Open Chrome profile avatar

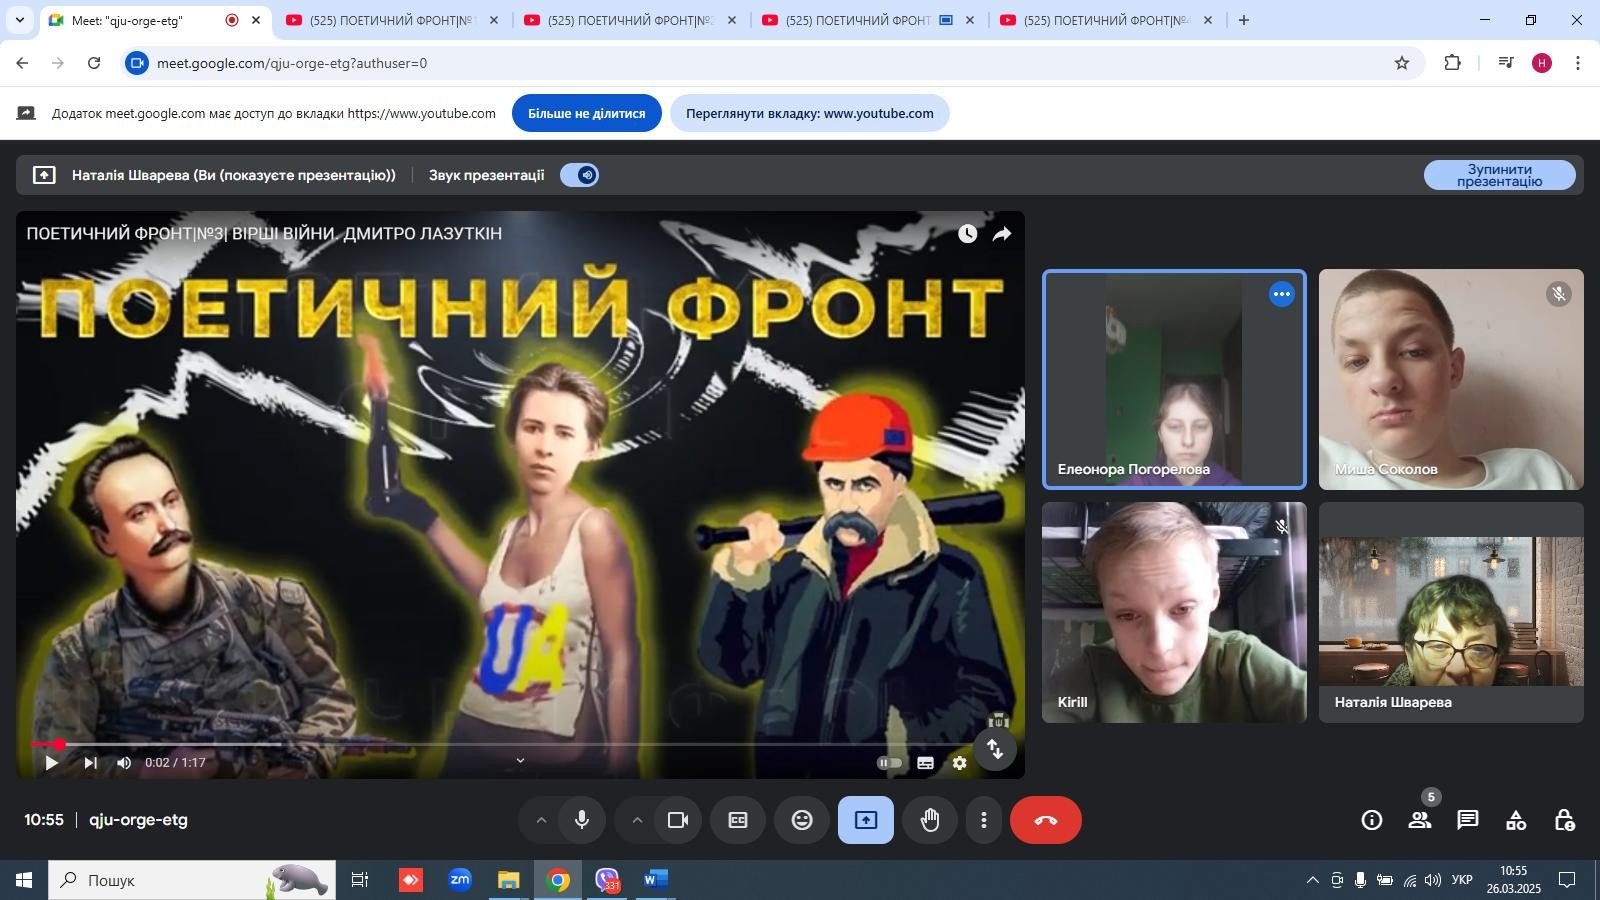(x=1542, y=63)
